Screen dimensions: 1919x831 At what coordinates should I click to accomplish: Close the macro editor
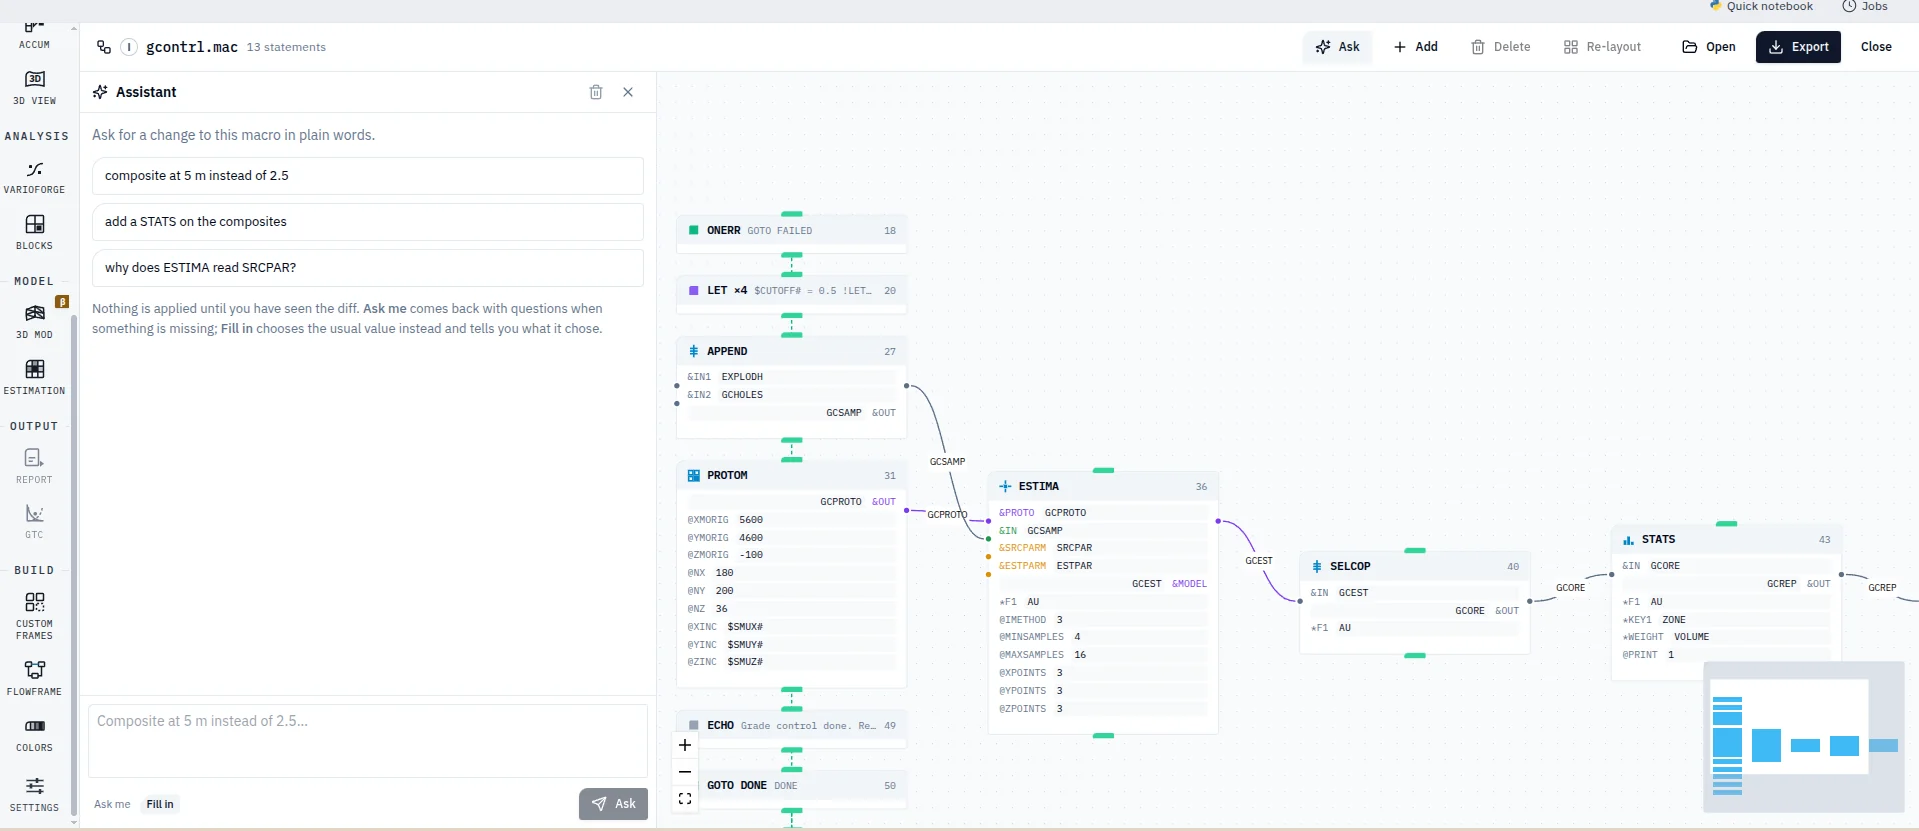tap(1876, 47)
